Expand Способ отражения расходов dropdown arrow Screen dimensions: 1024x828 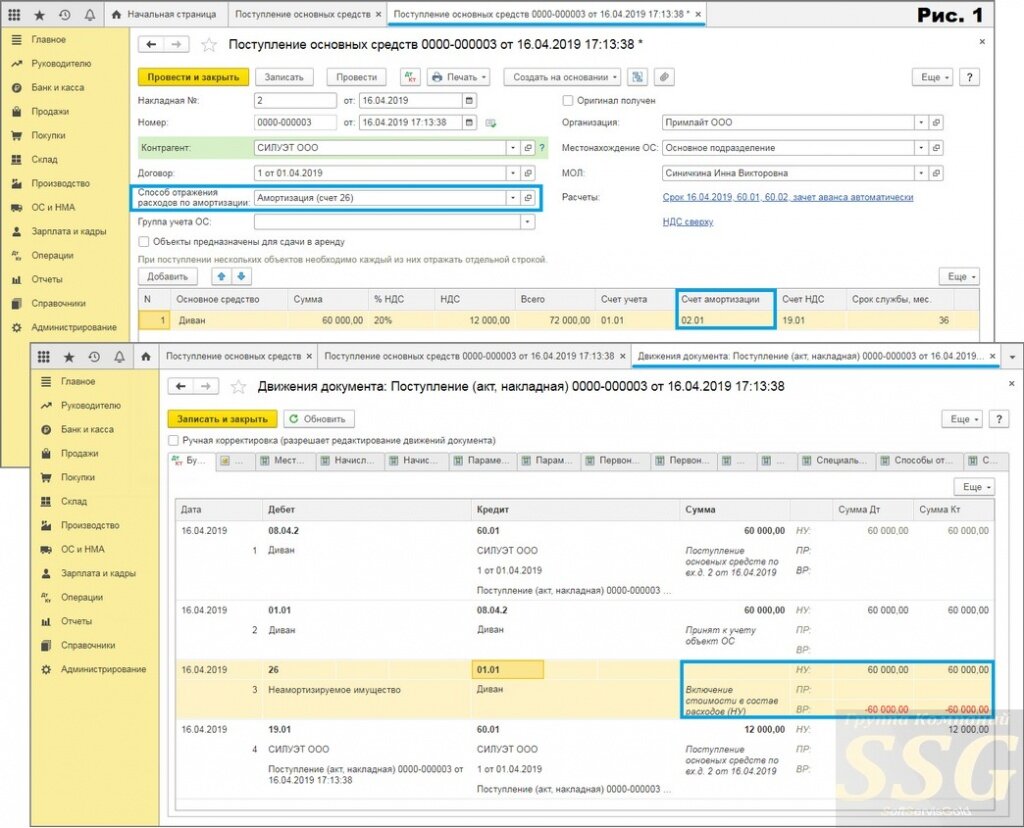click(x=513, y=198)
